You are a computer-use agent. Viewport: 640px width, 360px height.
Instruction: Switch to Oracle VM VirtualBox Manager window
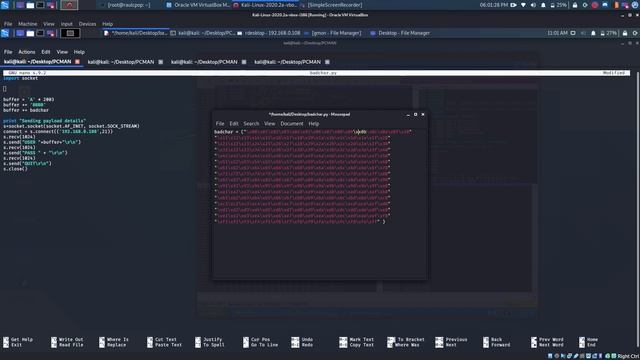(198, 5)
